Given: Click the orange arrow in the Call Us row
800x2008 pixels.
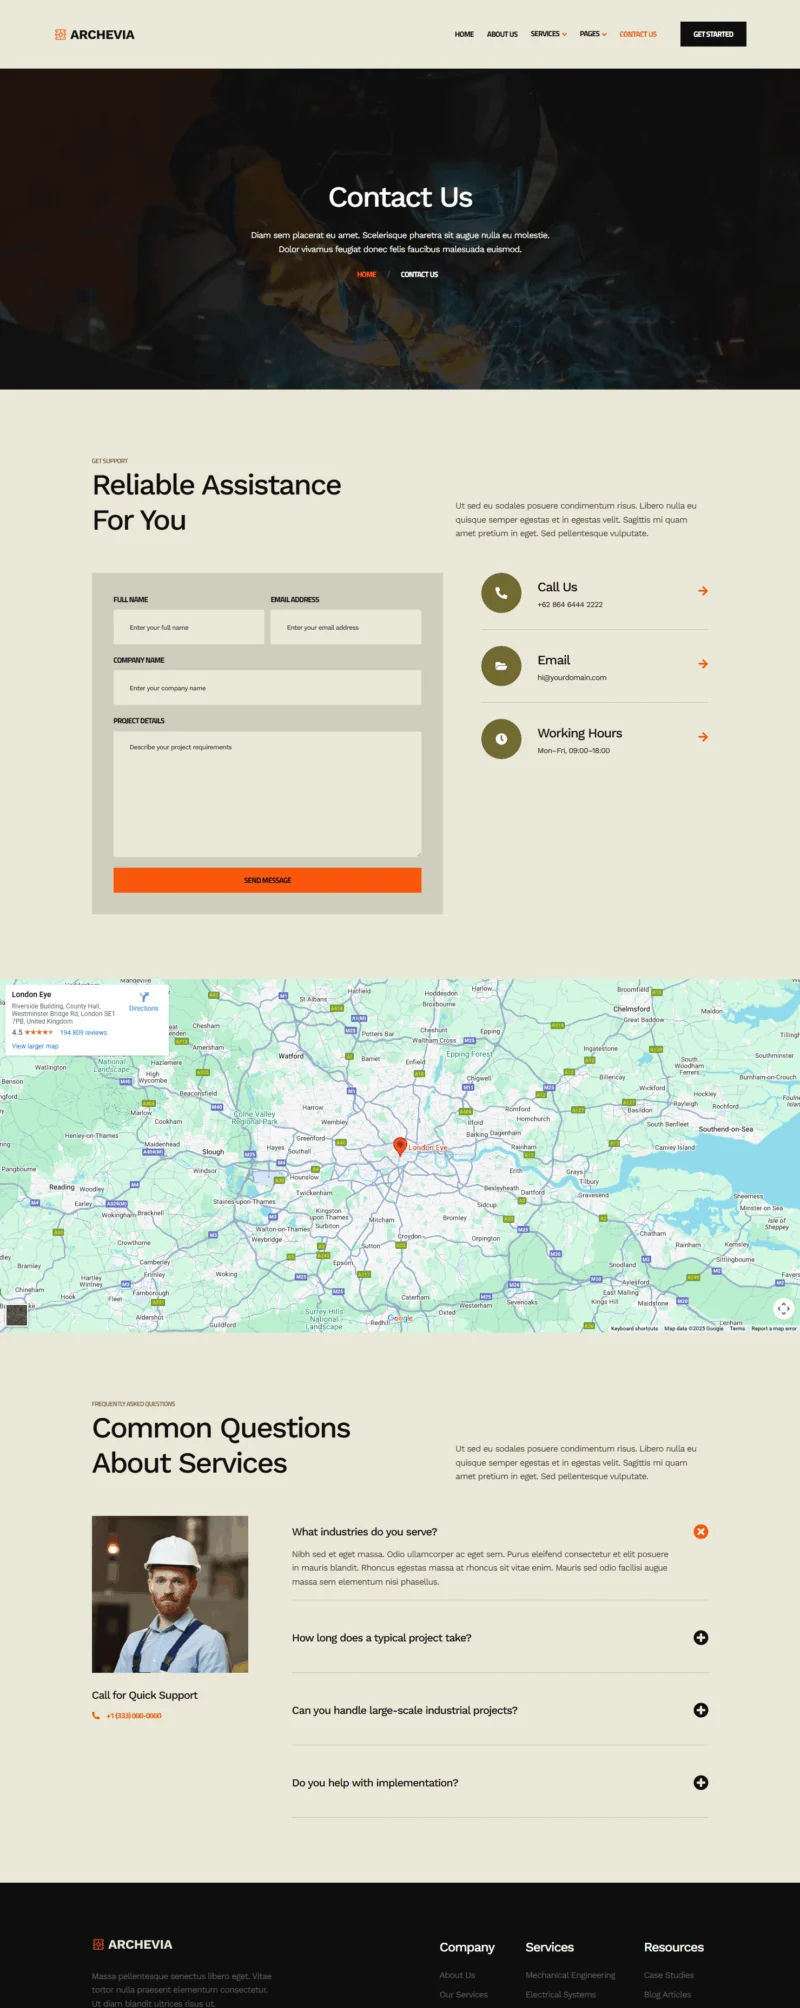Looking at the screenshot, I should click(x=703, y=591).
